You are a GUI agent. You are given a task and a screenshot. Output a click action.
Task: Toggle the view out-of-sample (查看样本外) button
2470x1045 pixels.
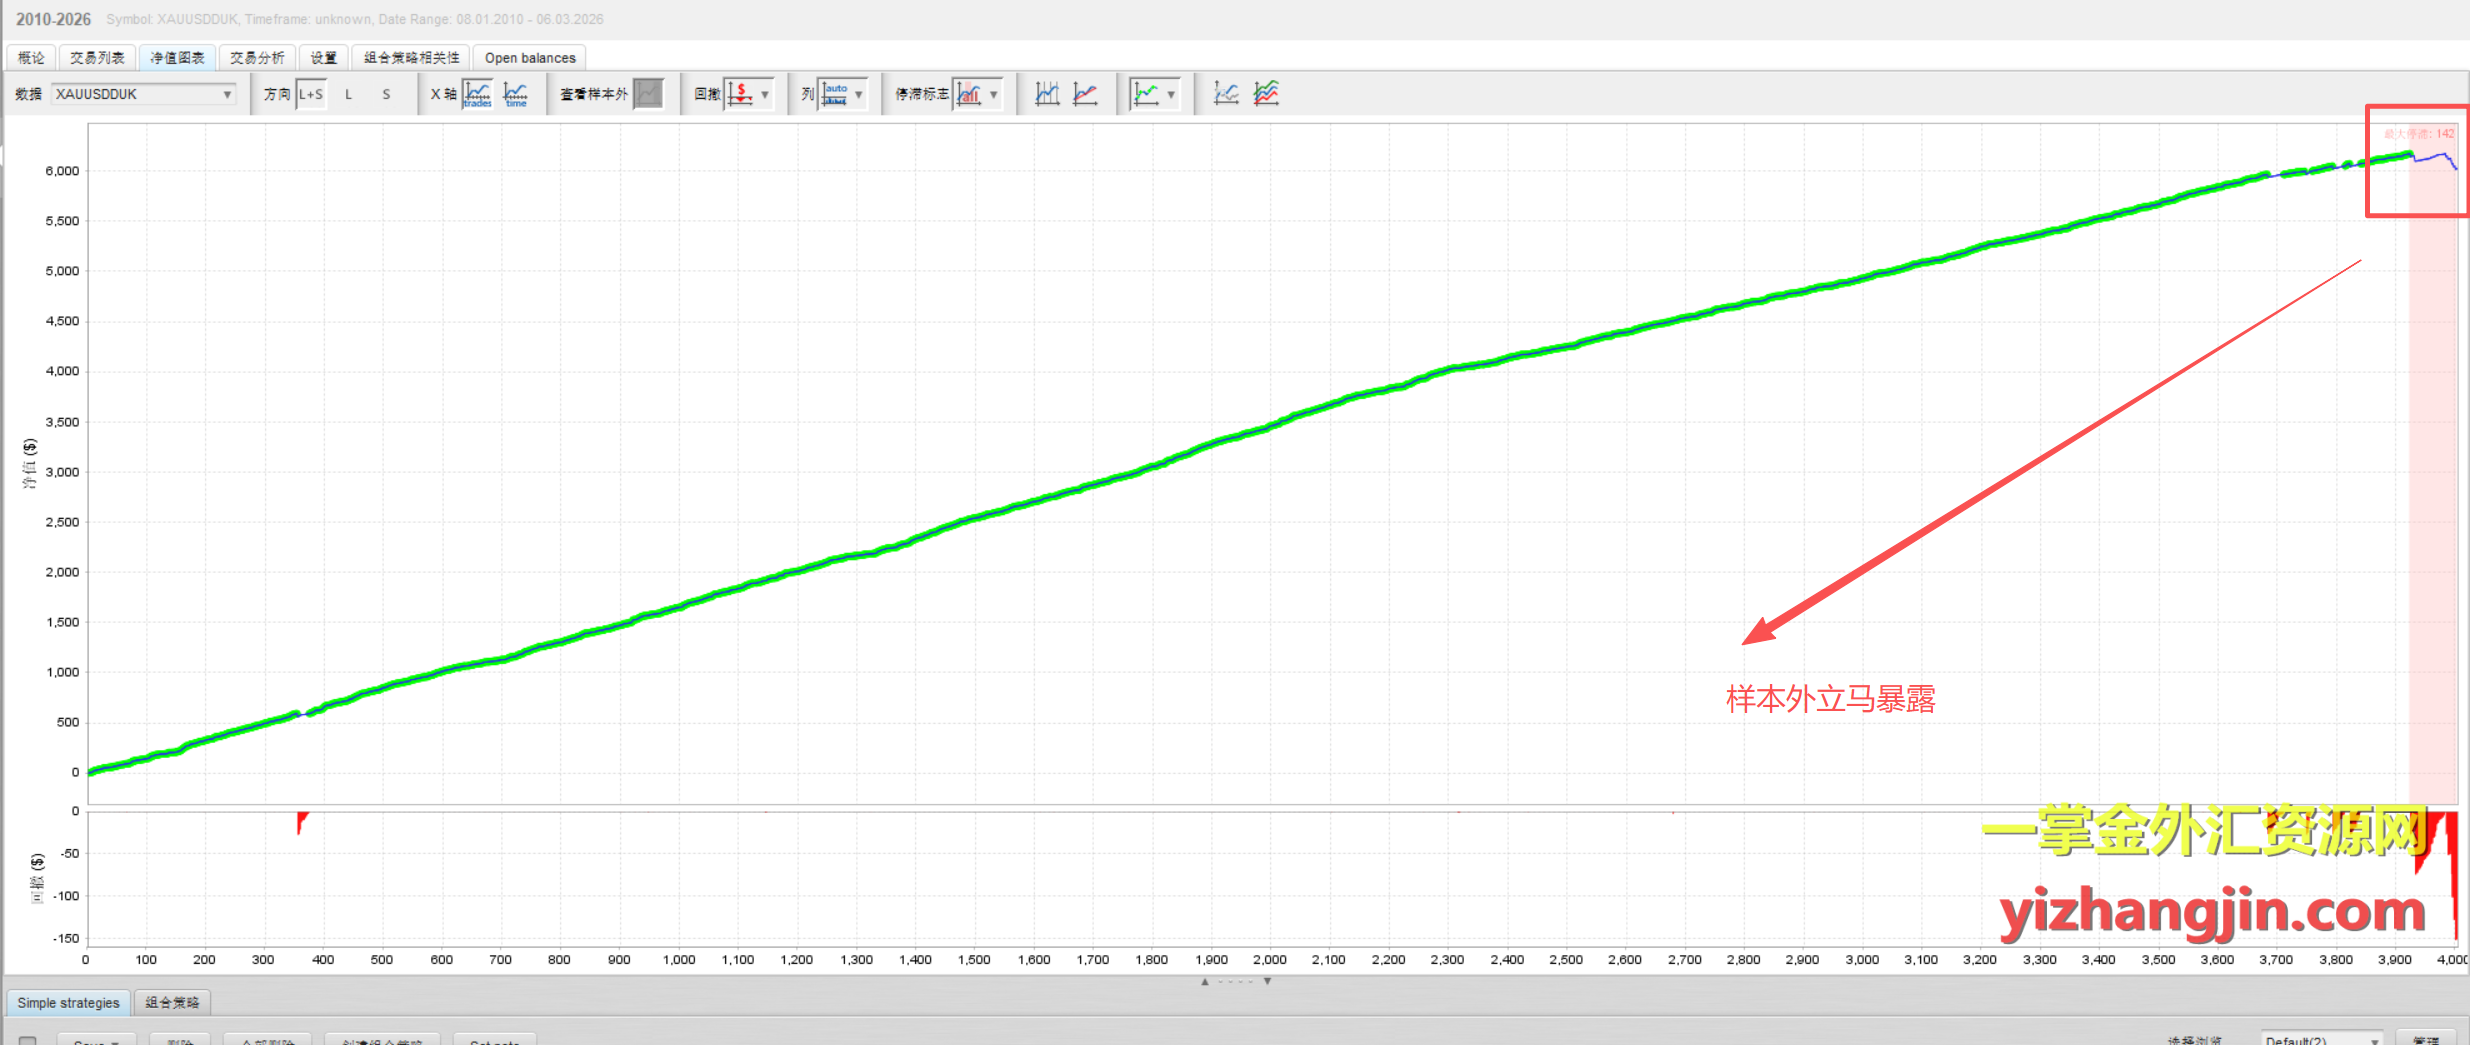(649, 94)
